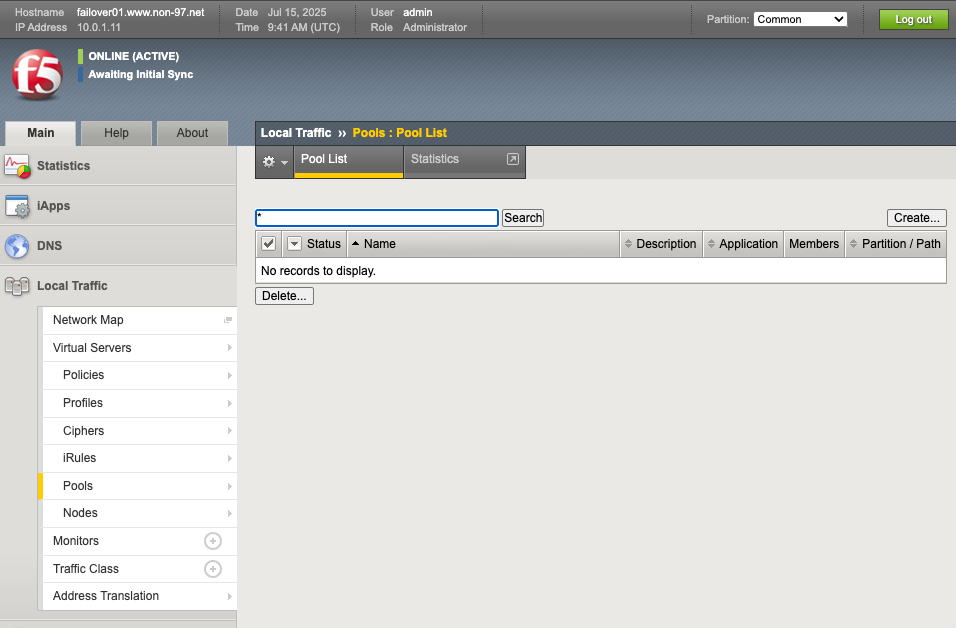This screenshot has width=956, height=628.
Task: Switch to the Main tab
Action: [x=41, y=133]
